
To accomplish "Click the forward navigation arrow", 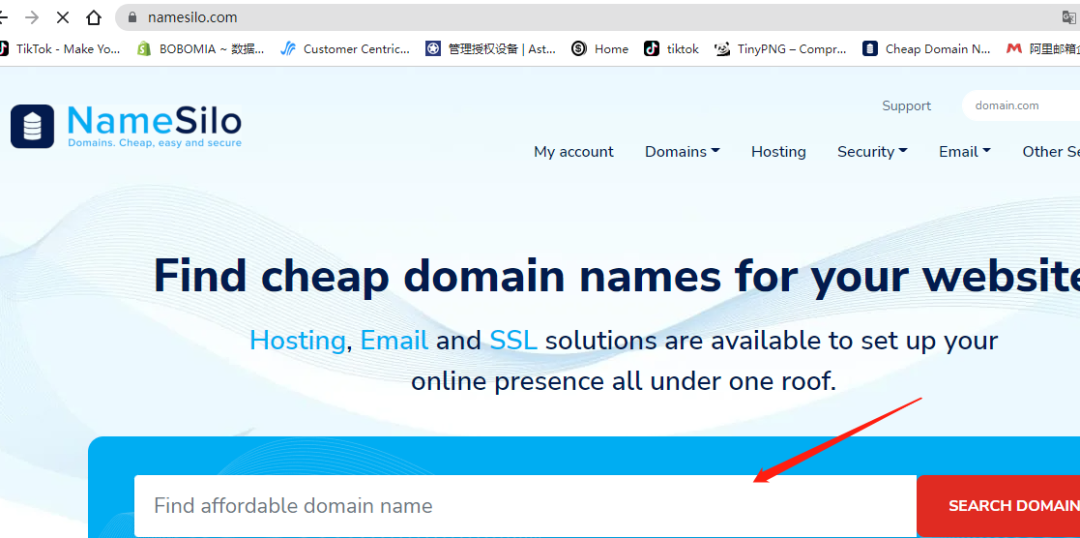I will [31, 17].
